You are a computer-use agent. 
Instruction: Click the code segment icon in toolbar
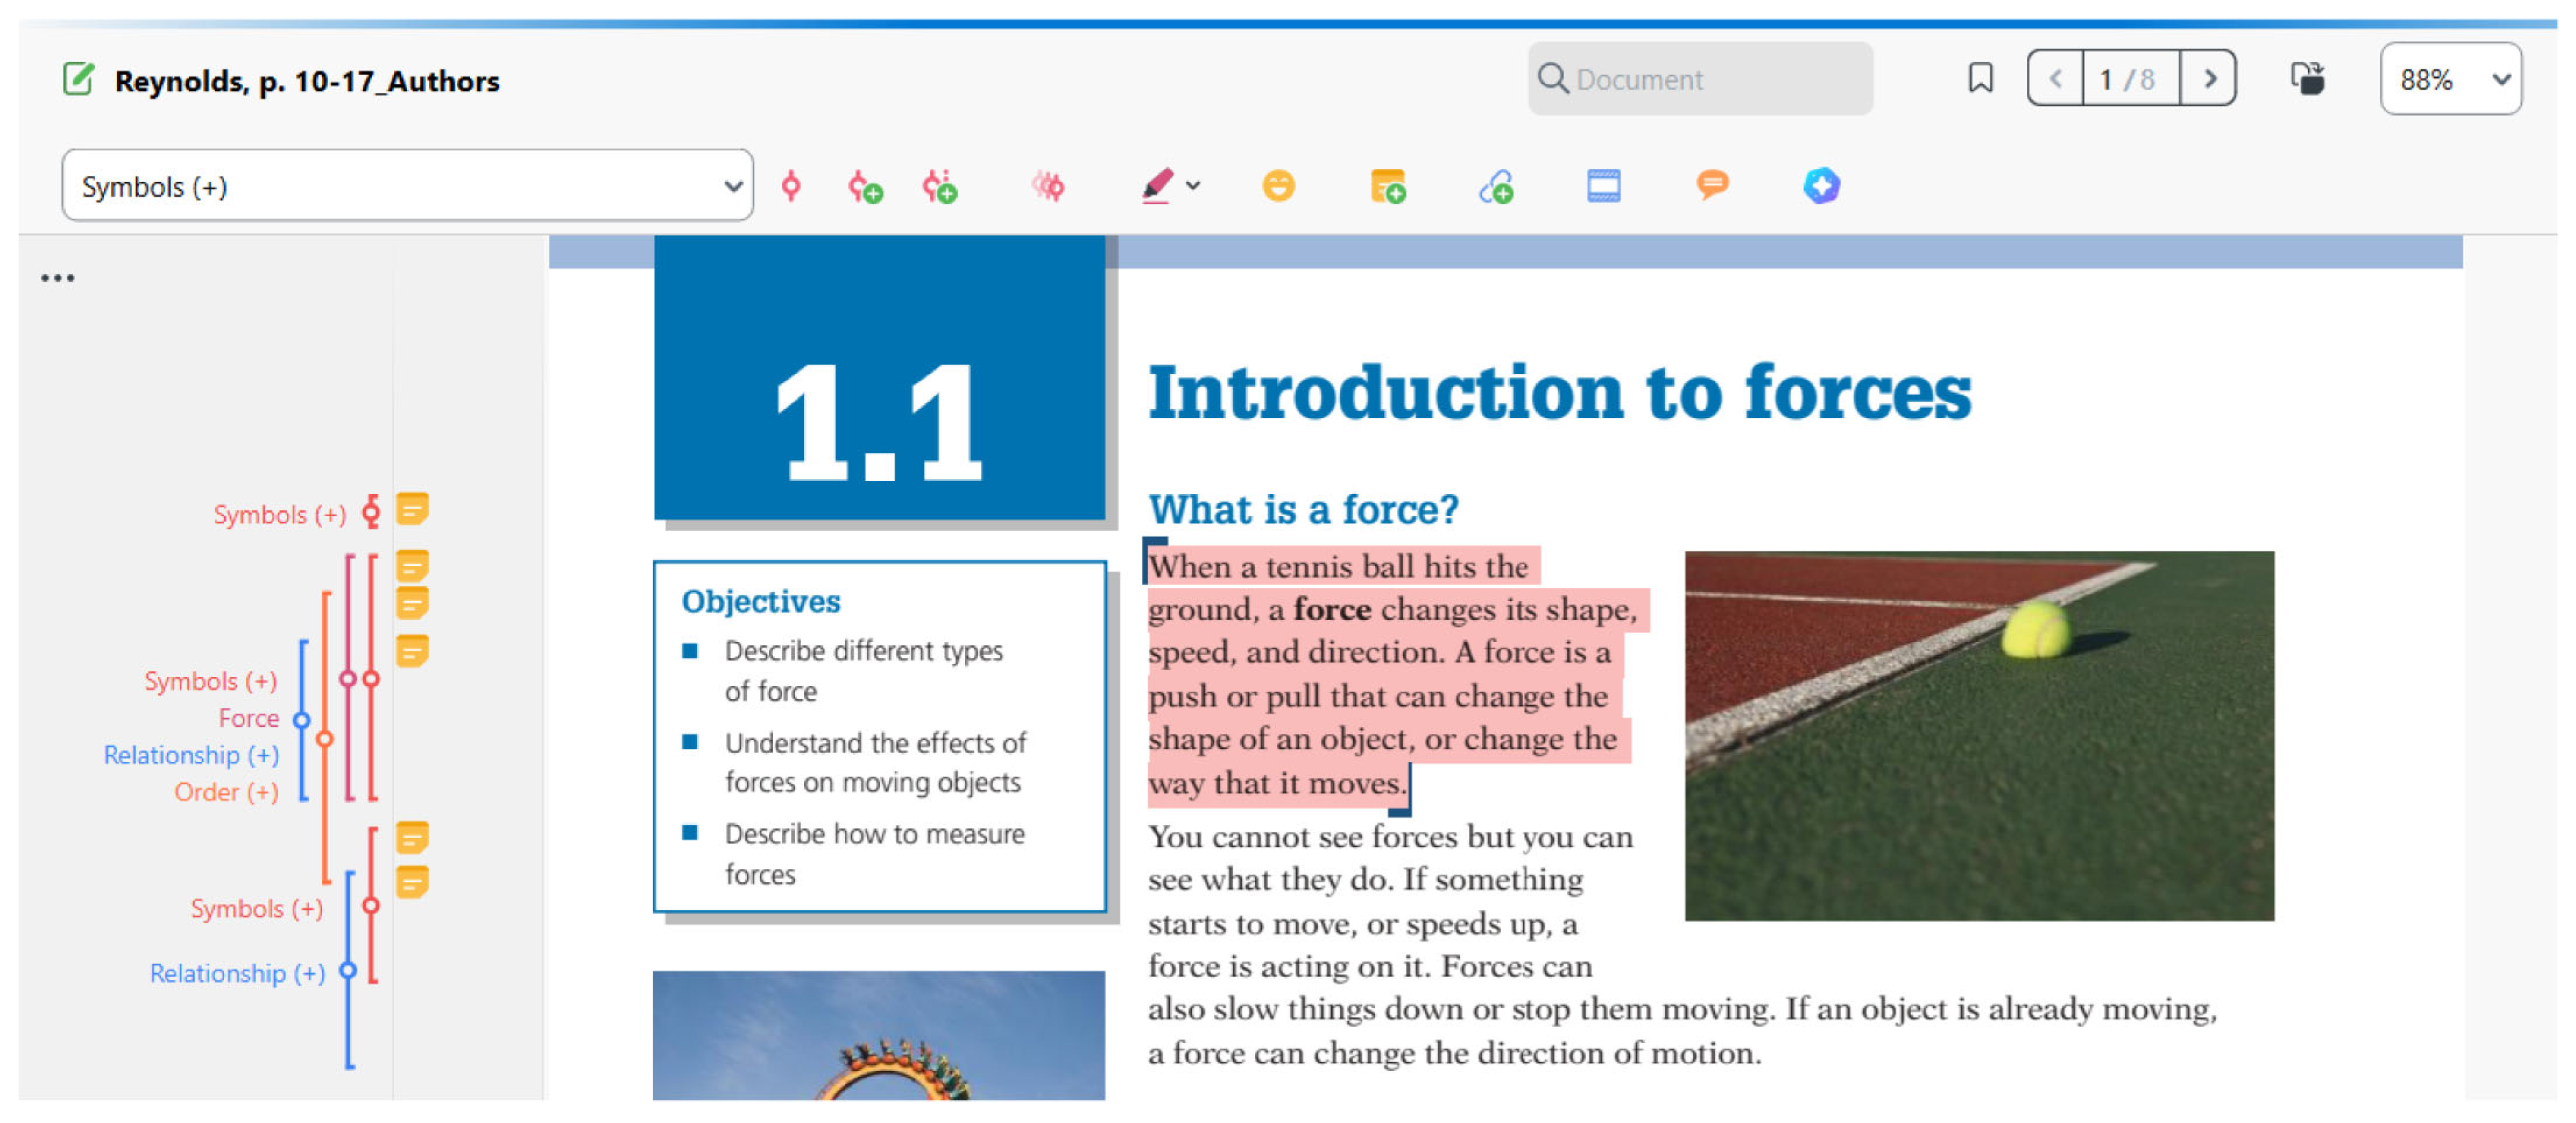pyautogui.click(x=791, y=186)
